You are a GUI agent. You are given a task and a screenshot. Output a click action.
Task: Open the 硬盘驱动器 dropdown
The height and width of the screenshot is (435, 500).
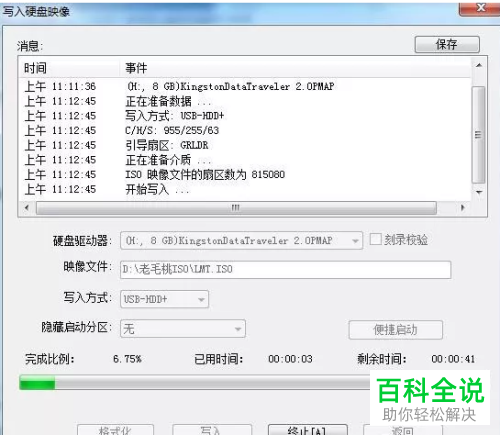point(241,240)
